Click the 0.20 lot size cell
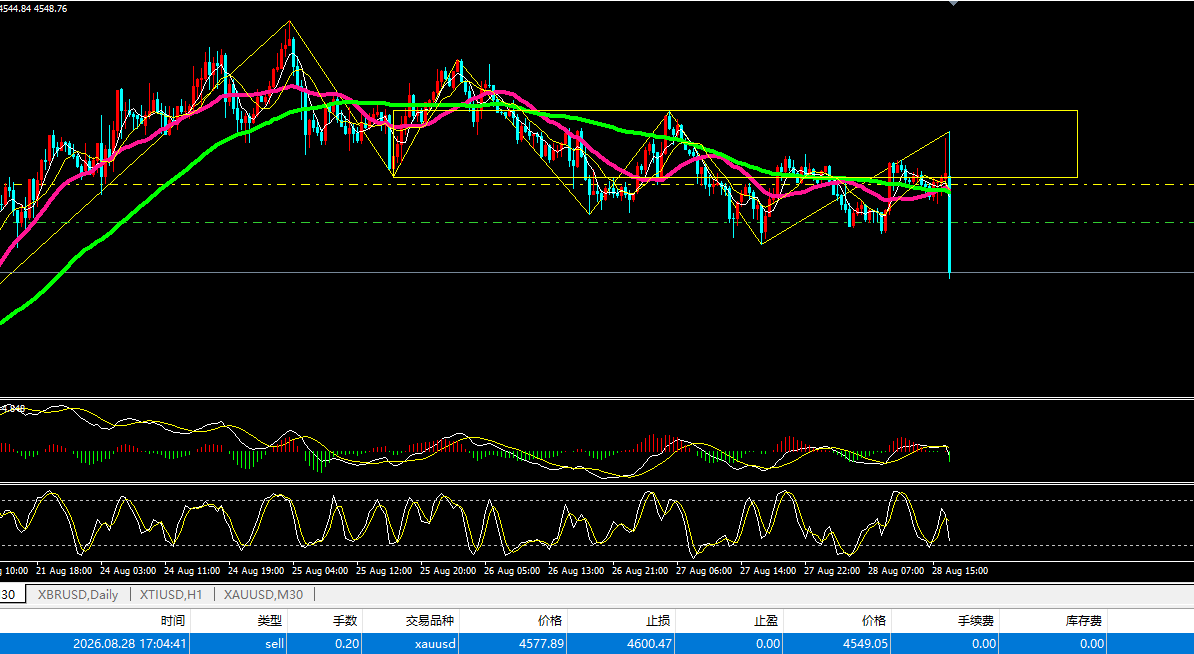The width and height of the screenshot is (1194, 654). (x=347, y=644)
